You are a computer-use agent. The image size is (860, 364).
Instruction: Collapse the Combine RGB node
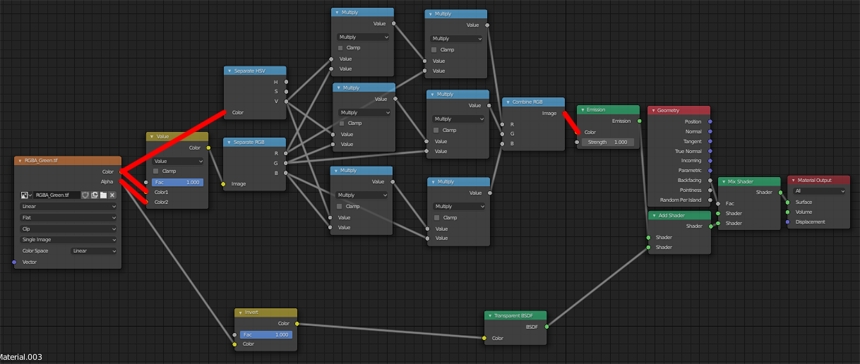[507, 102]
